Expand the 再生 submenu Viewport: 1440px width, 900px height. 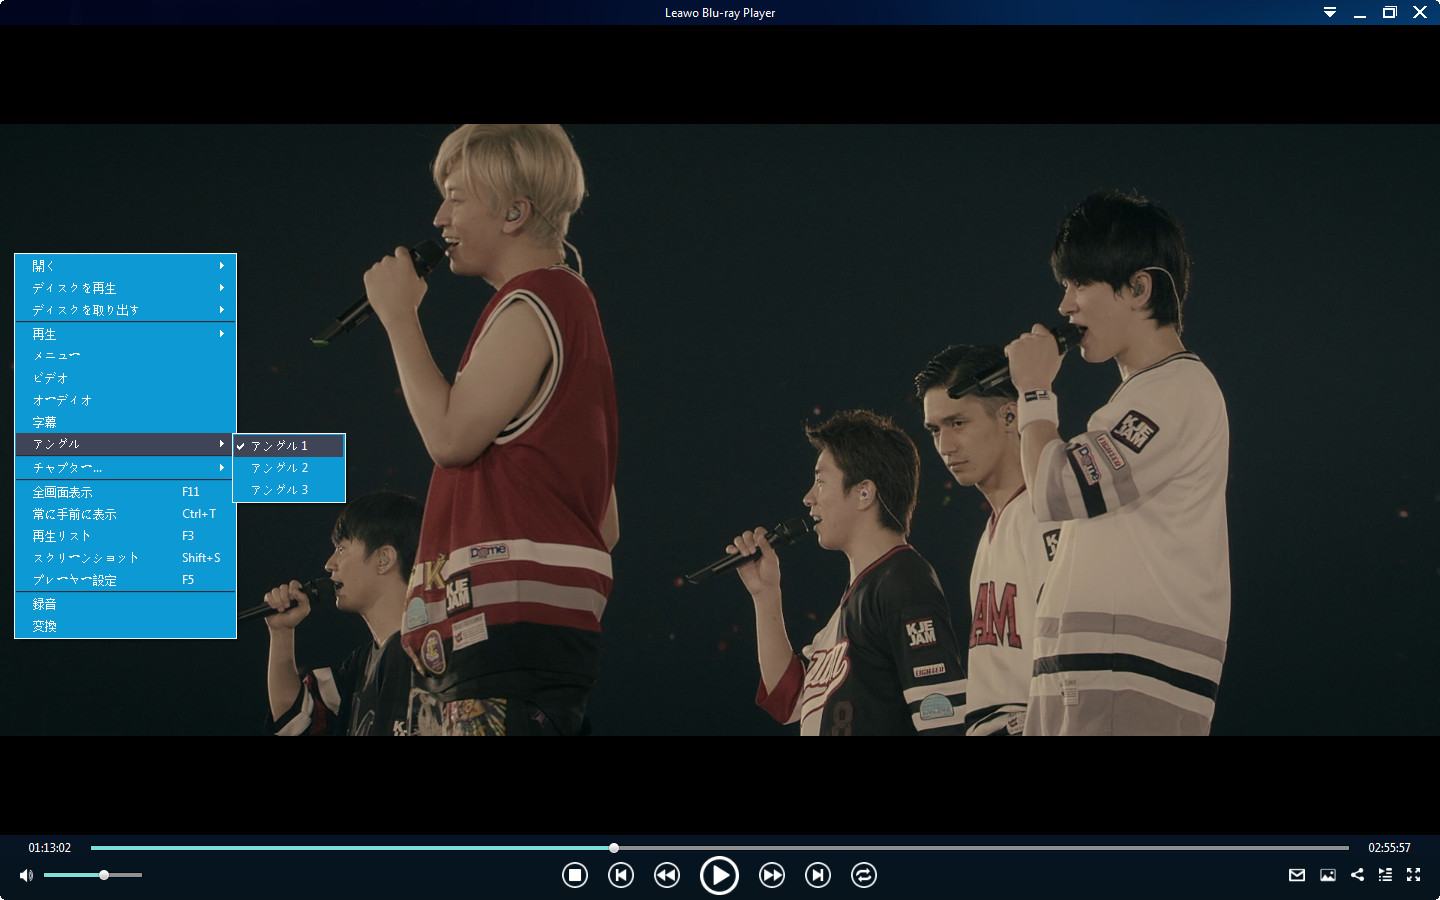point(125,334)
